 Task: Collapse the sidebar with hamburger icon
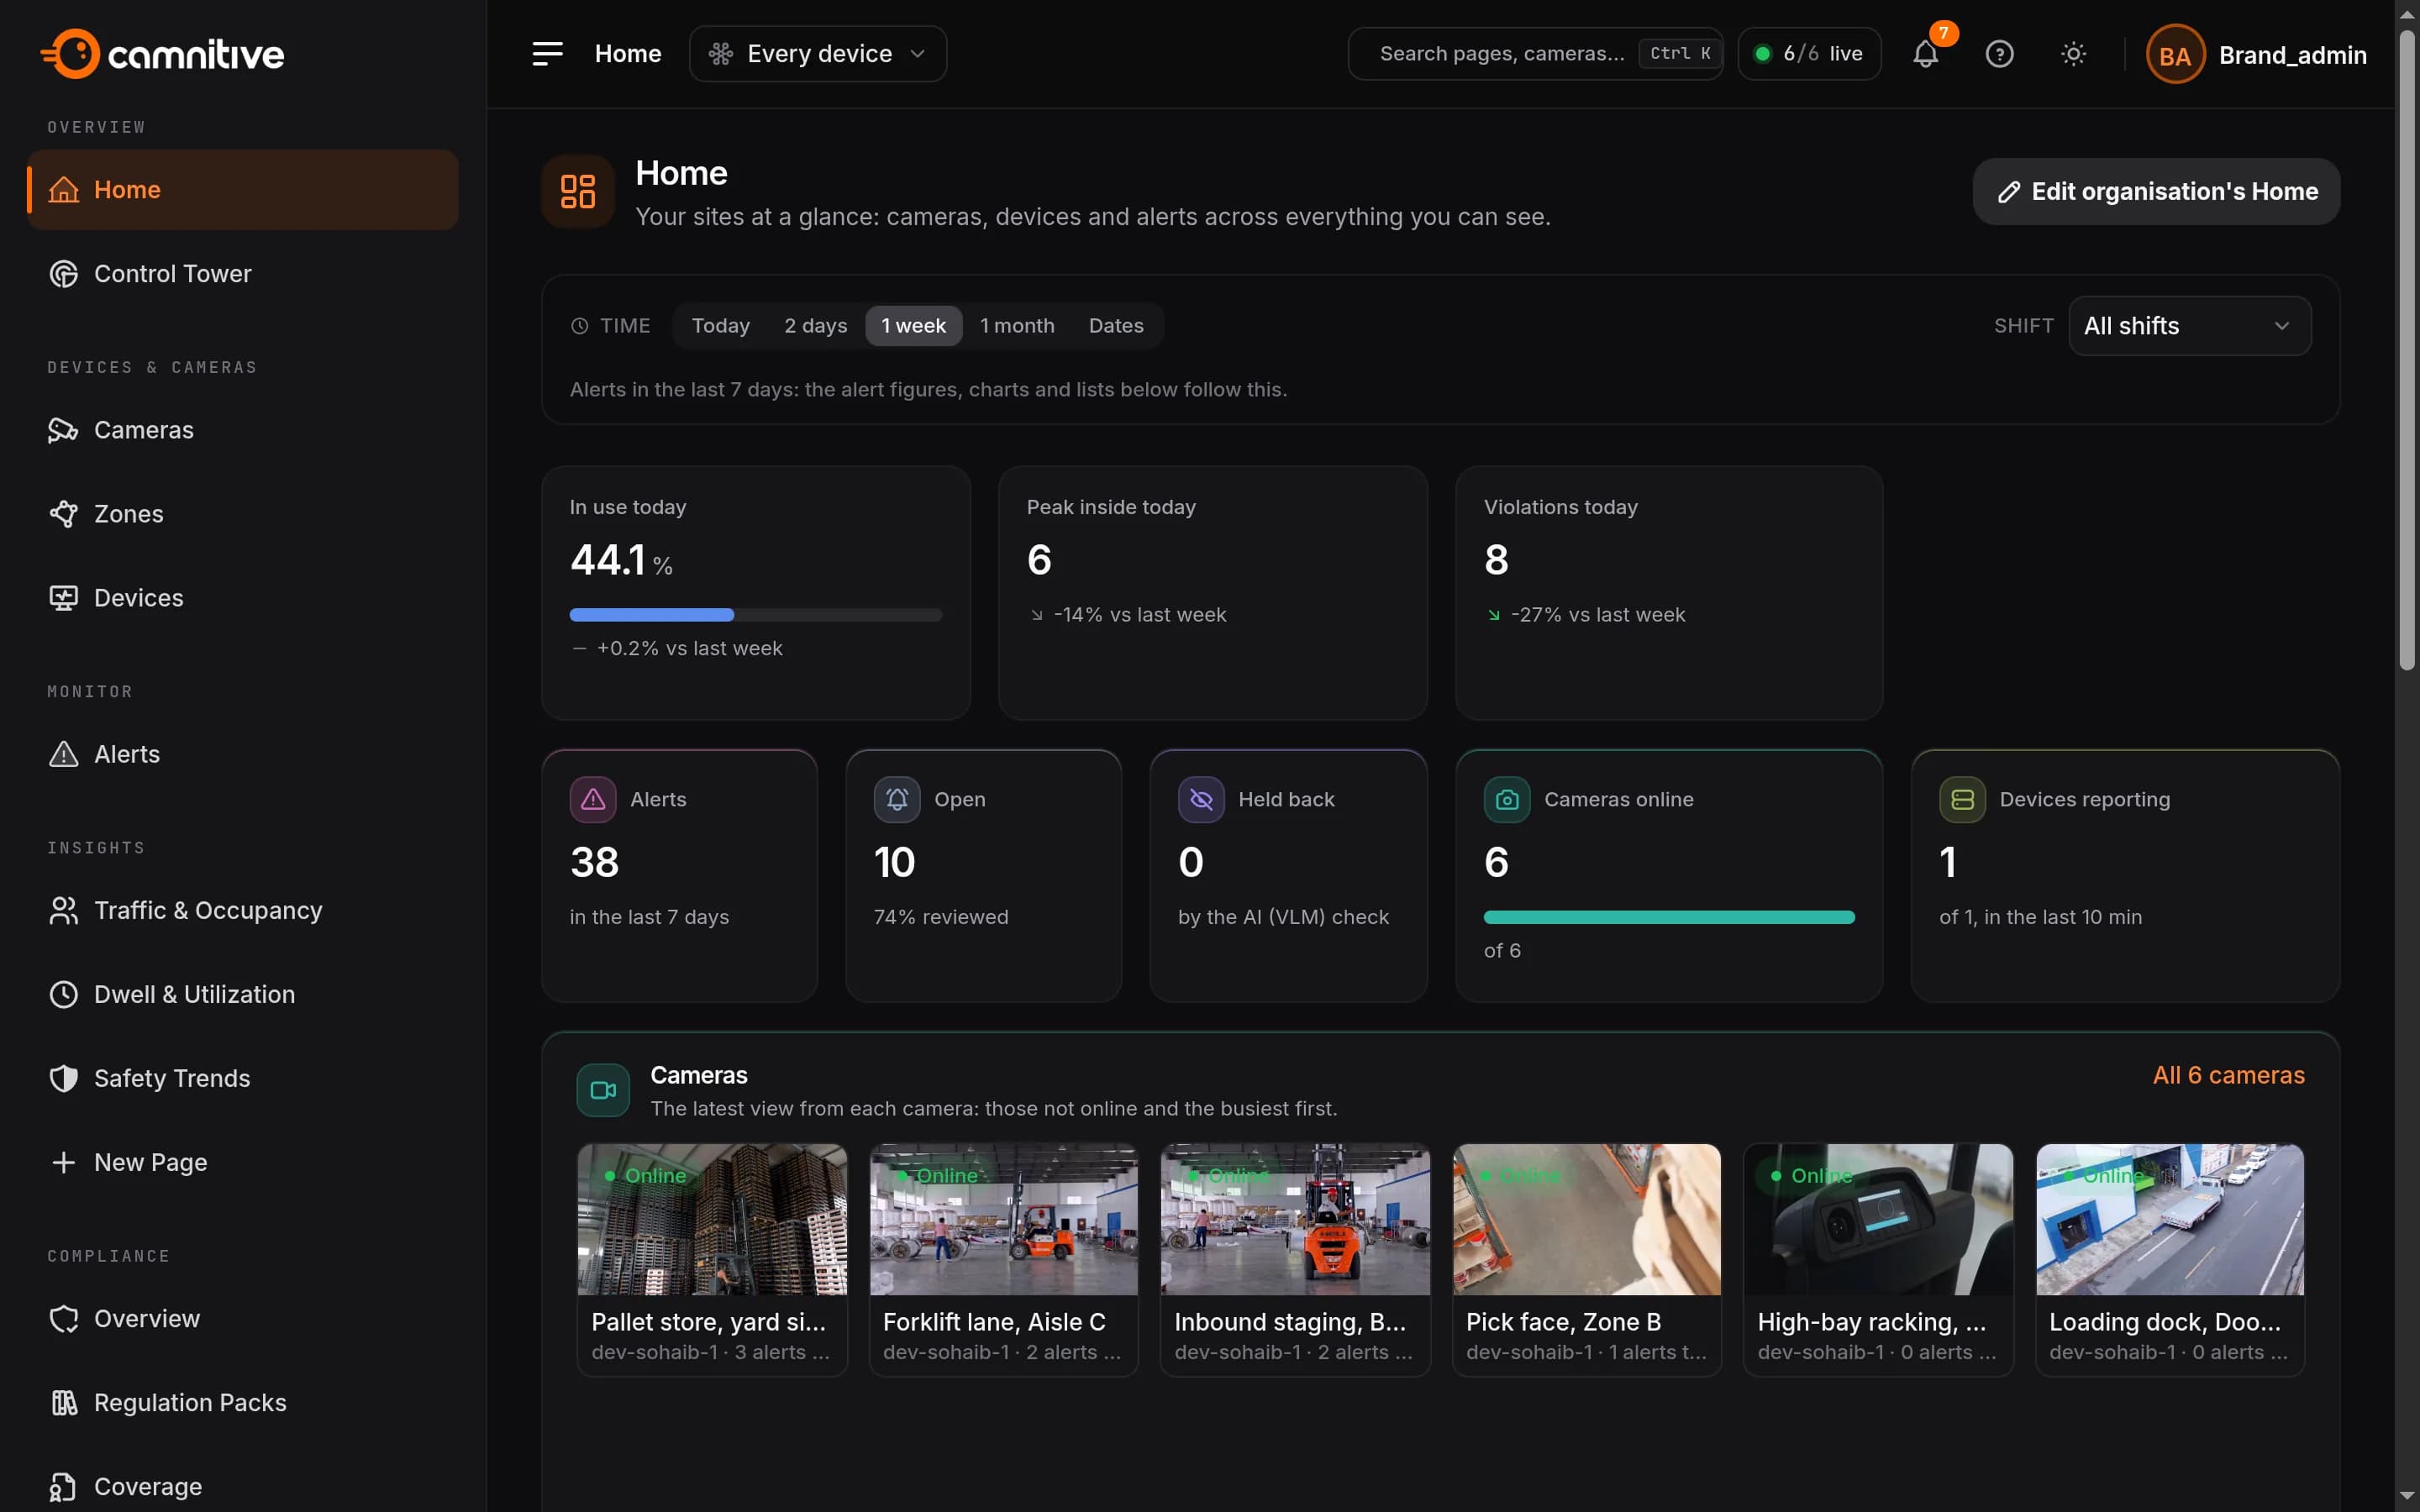(x=547, y=54)
